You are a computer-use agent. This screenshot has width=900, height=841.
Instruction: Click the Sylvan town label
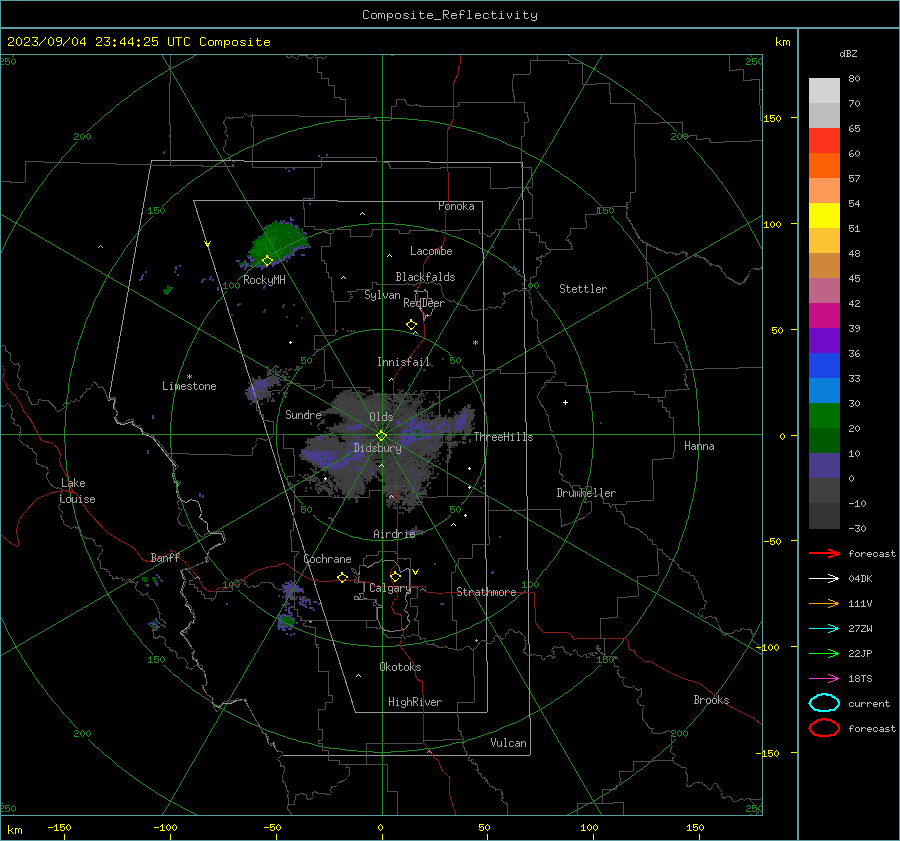pos(382,296)
